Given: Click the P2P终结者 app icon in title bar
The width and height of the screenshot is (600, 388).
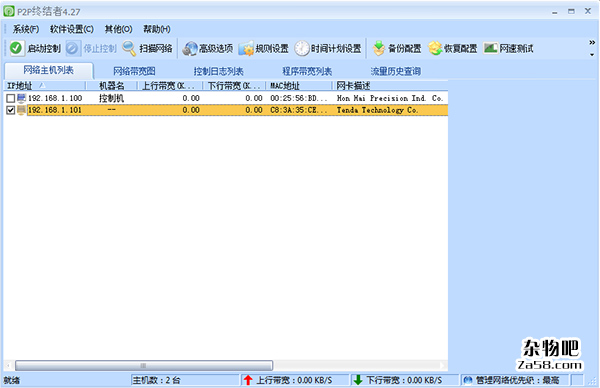Looking at the screenshot, I should [x=8, y=11].
